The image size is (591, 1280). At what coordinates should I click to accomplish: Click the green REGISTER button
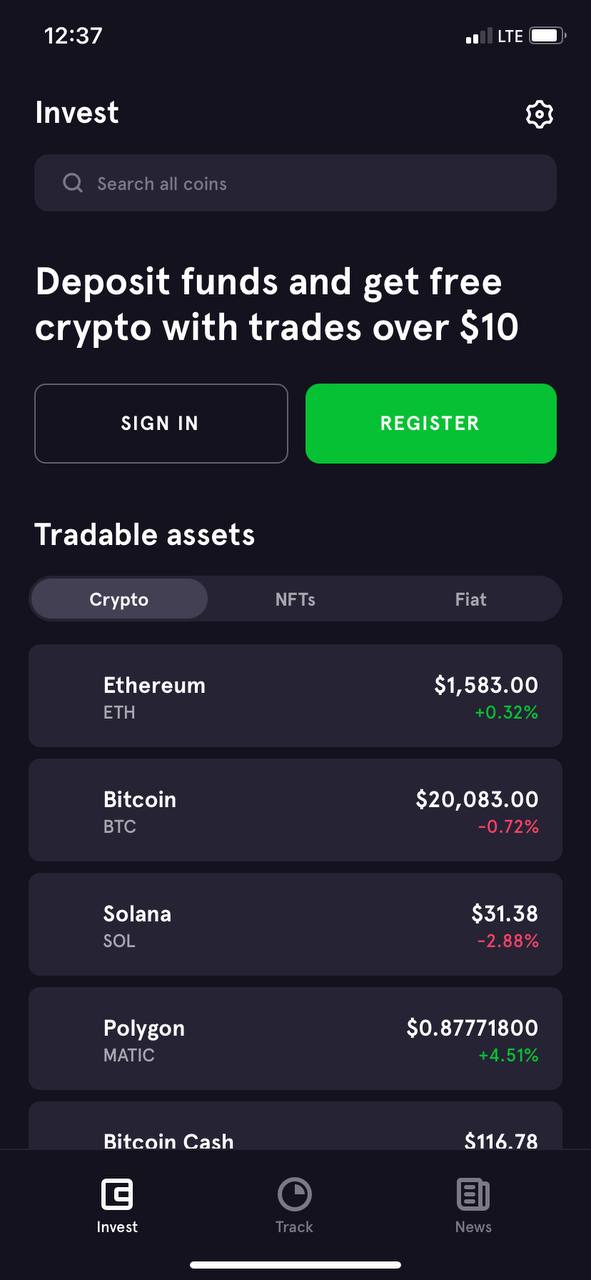point(431,423)
